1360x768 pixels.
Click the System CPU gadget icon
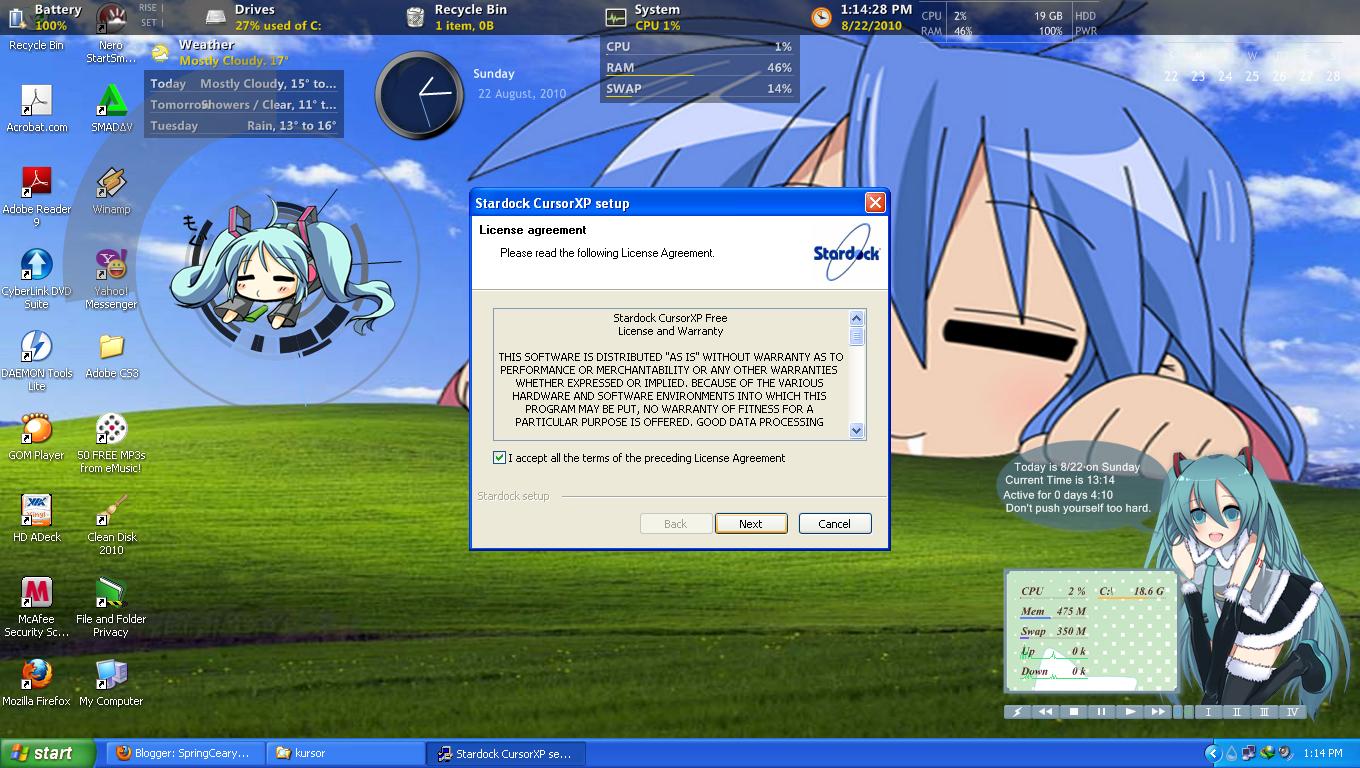(614, 15)
